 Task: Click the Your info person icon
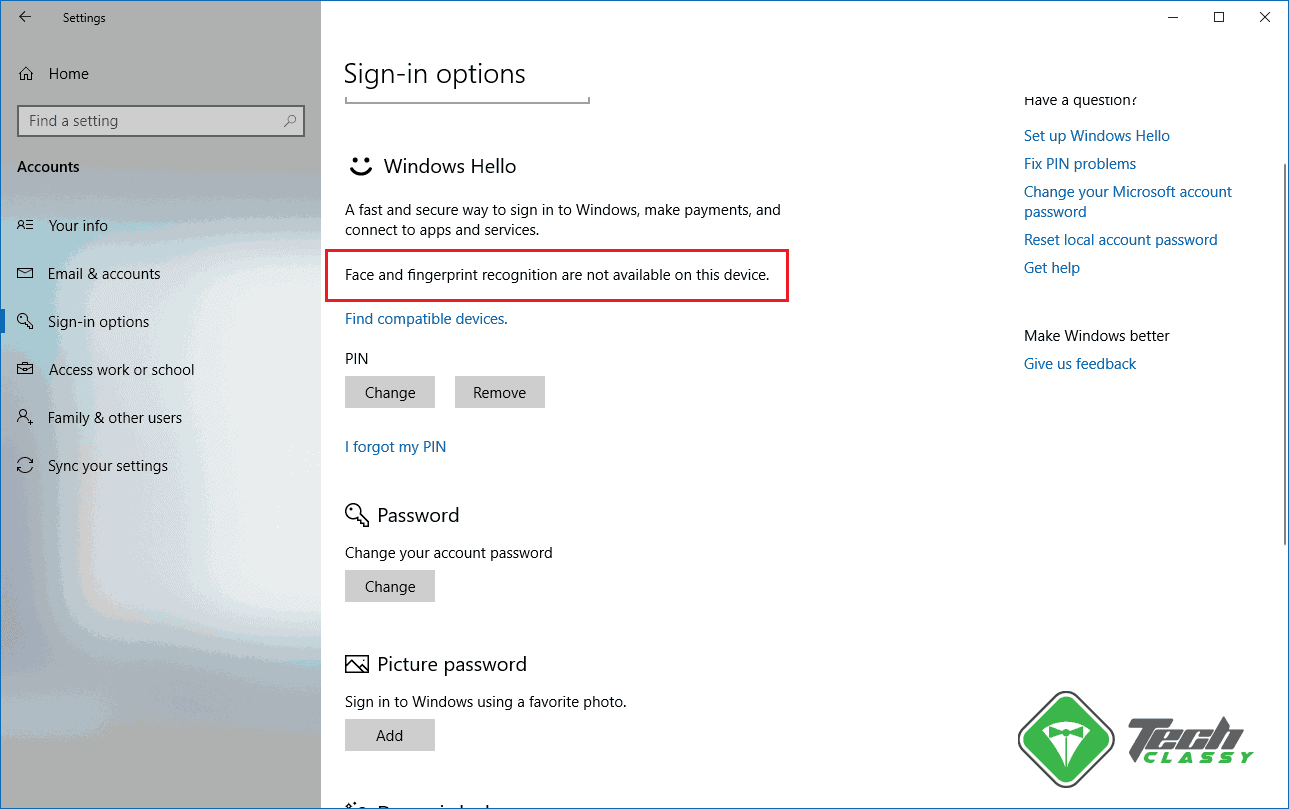point(25,225)
